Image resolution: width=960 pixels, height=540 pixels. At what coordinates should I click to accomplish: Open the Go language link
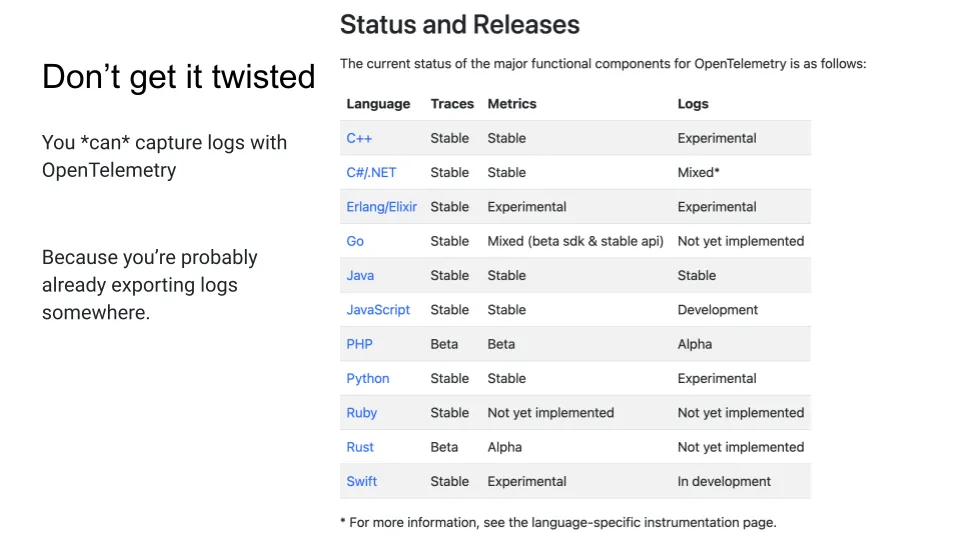coord(355,241)
